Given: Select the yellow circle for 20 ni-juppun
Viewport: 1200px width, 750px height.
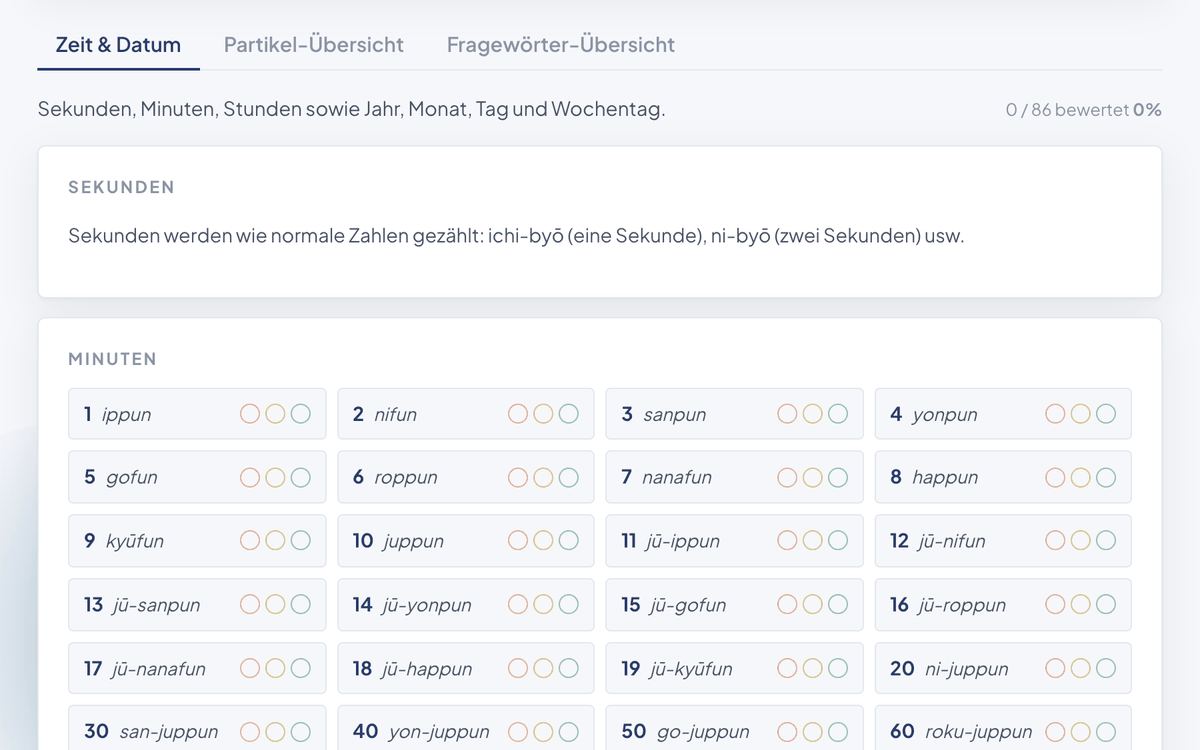Looking at the screenshot, I should pos(1080,668).
